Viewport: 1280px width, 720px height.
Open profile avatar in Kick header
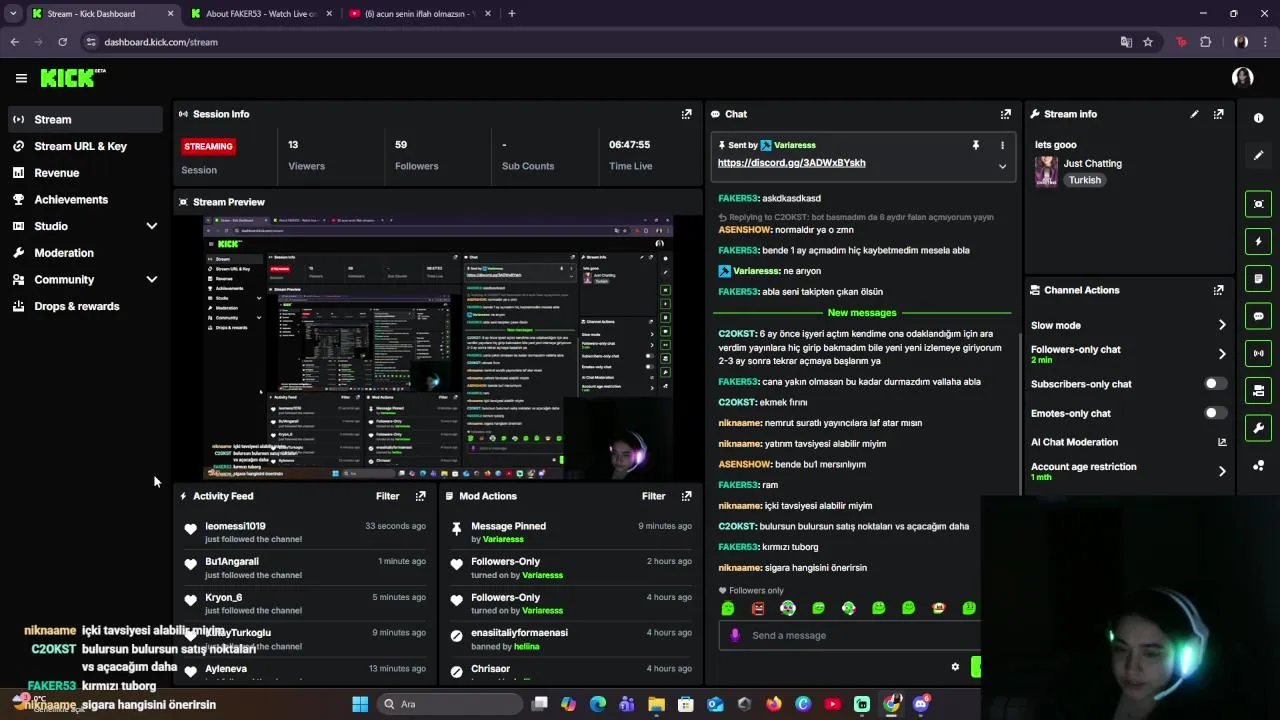[1242, 78]
